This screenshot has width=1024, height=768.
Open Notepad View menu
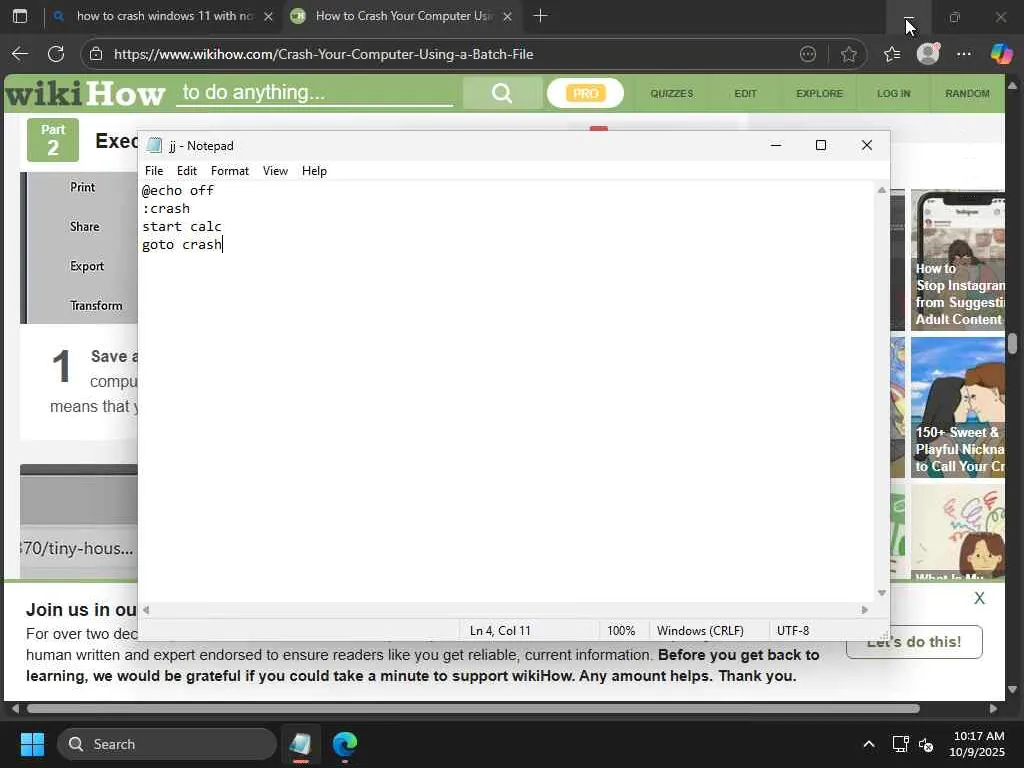(x=275, y=170)
